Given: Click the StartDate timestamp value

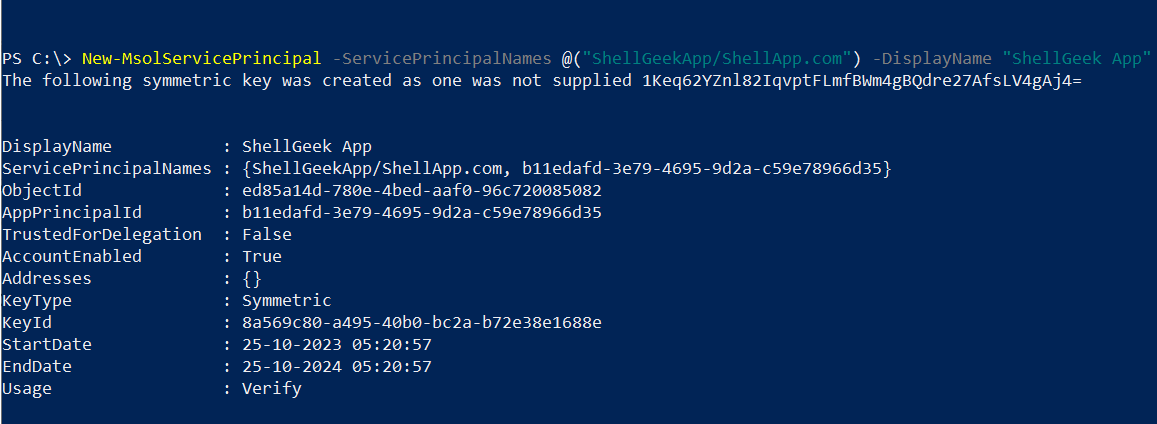Looking at the screenshot, I should coord(336,345).
